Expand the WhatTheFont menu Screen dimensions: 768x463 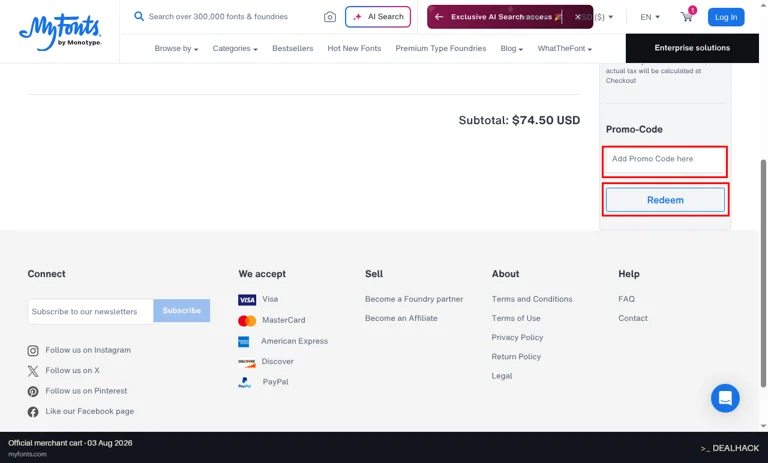click(565, 49)
